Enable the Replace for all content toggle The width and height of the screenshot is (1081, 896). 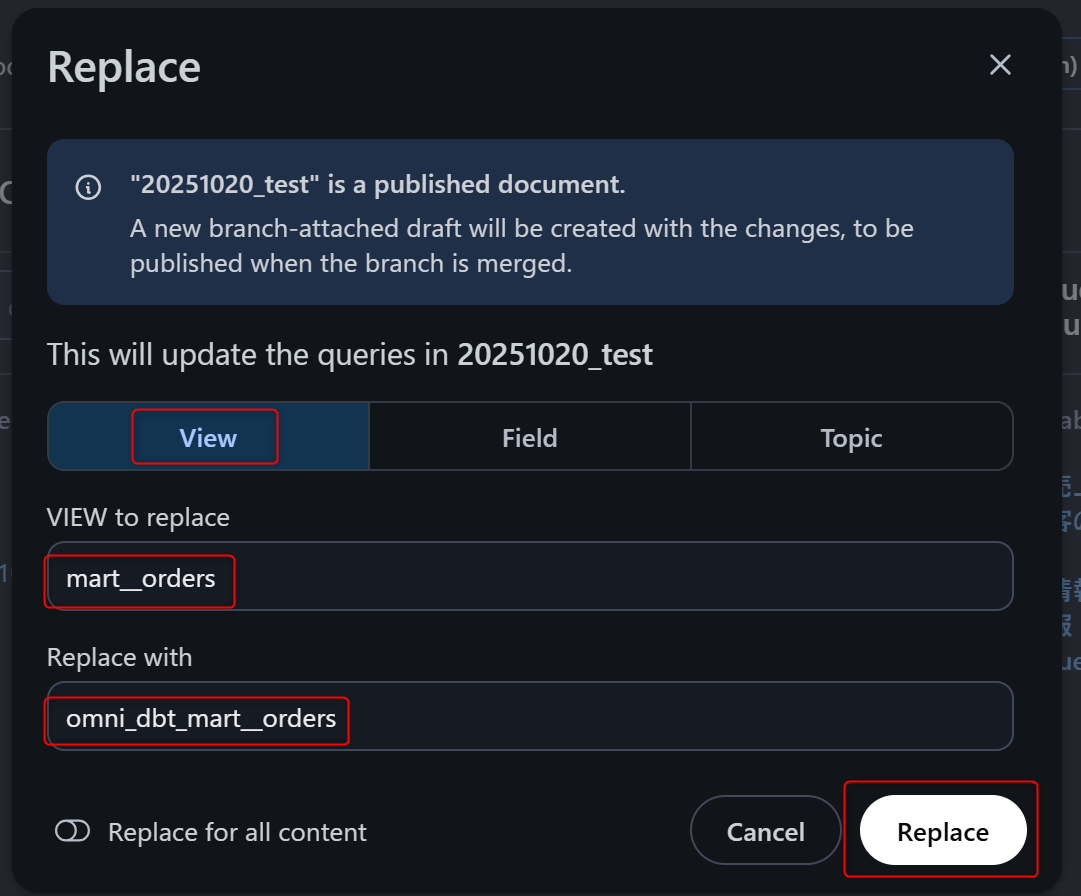point(73,832)
